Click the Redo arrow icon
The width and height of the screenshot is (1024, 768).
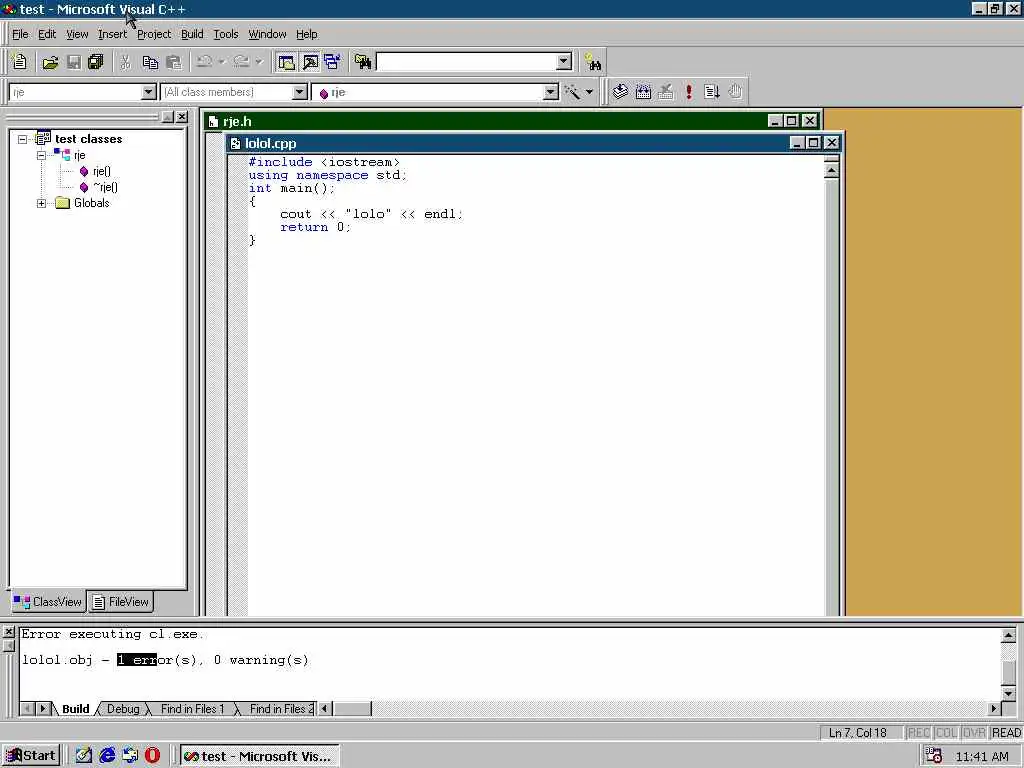click(x=241, y=62)
